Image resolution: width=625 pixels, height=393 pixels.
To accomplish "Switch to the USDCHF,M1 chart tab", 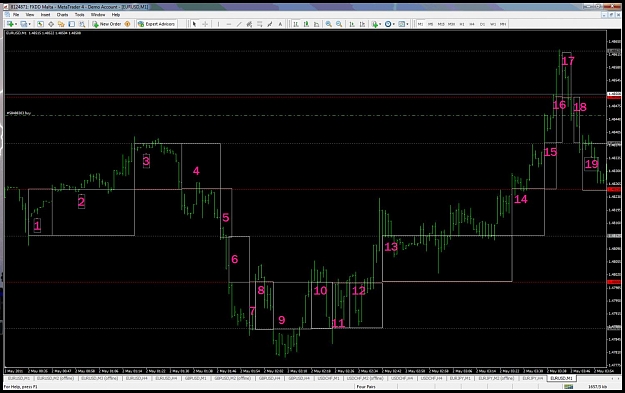I will pos(328,378).
